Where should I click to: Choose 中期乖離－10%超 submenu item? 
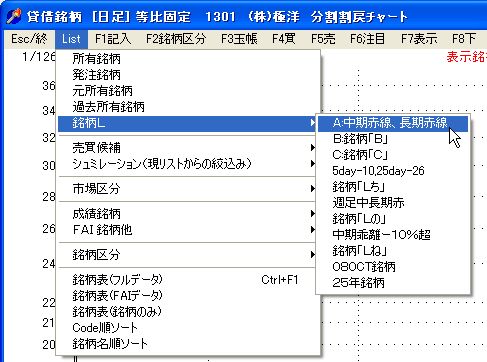(x=393, y=235)
